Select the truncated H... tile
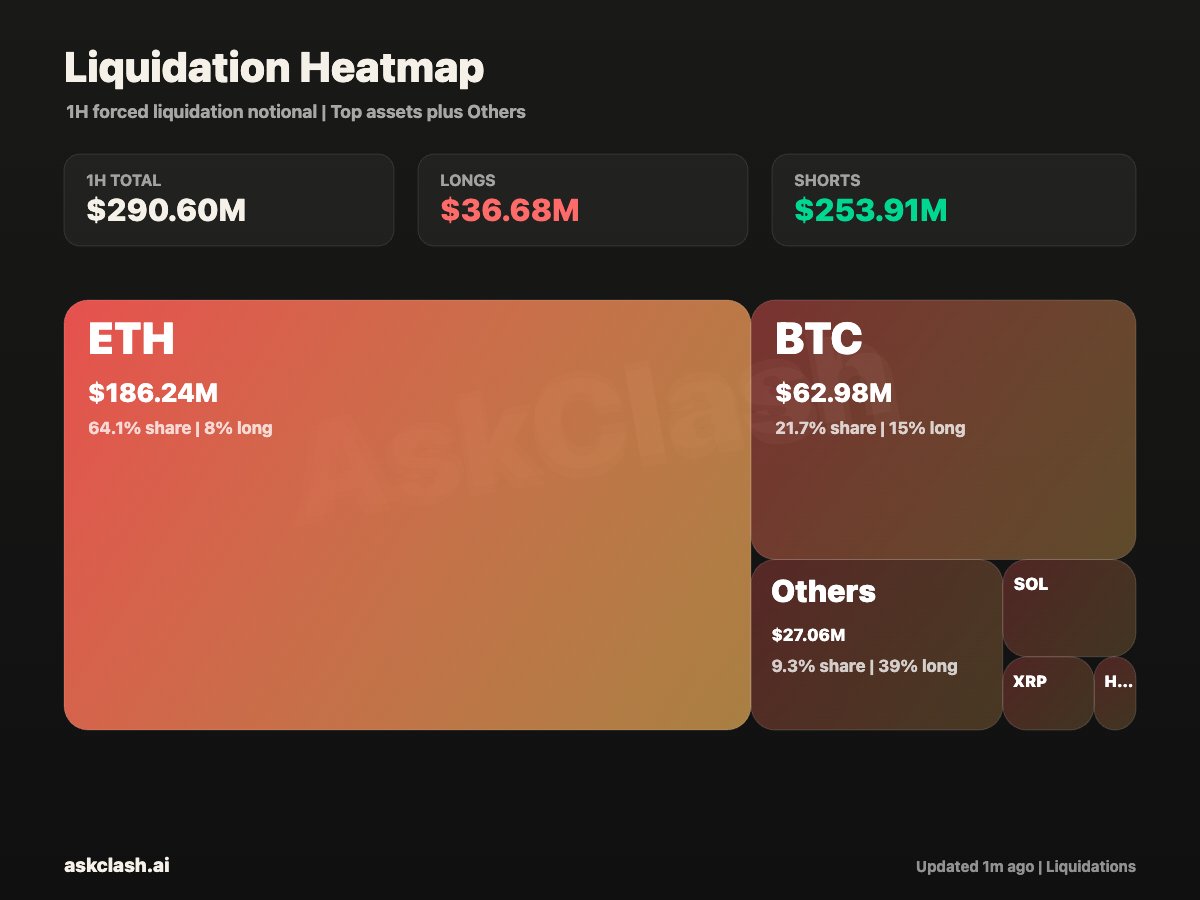The image size is (1200, 900). click(1115, 693)
